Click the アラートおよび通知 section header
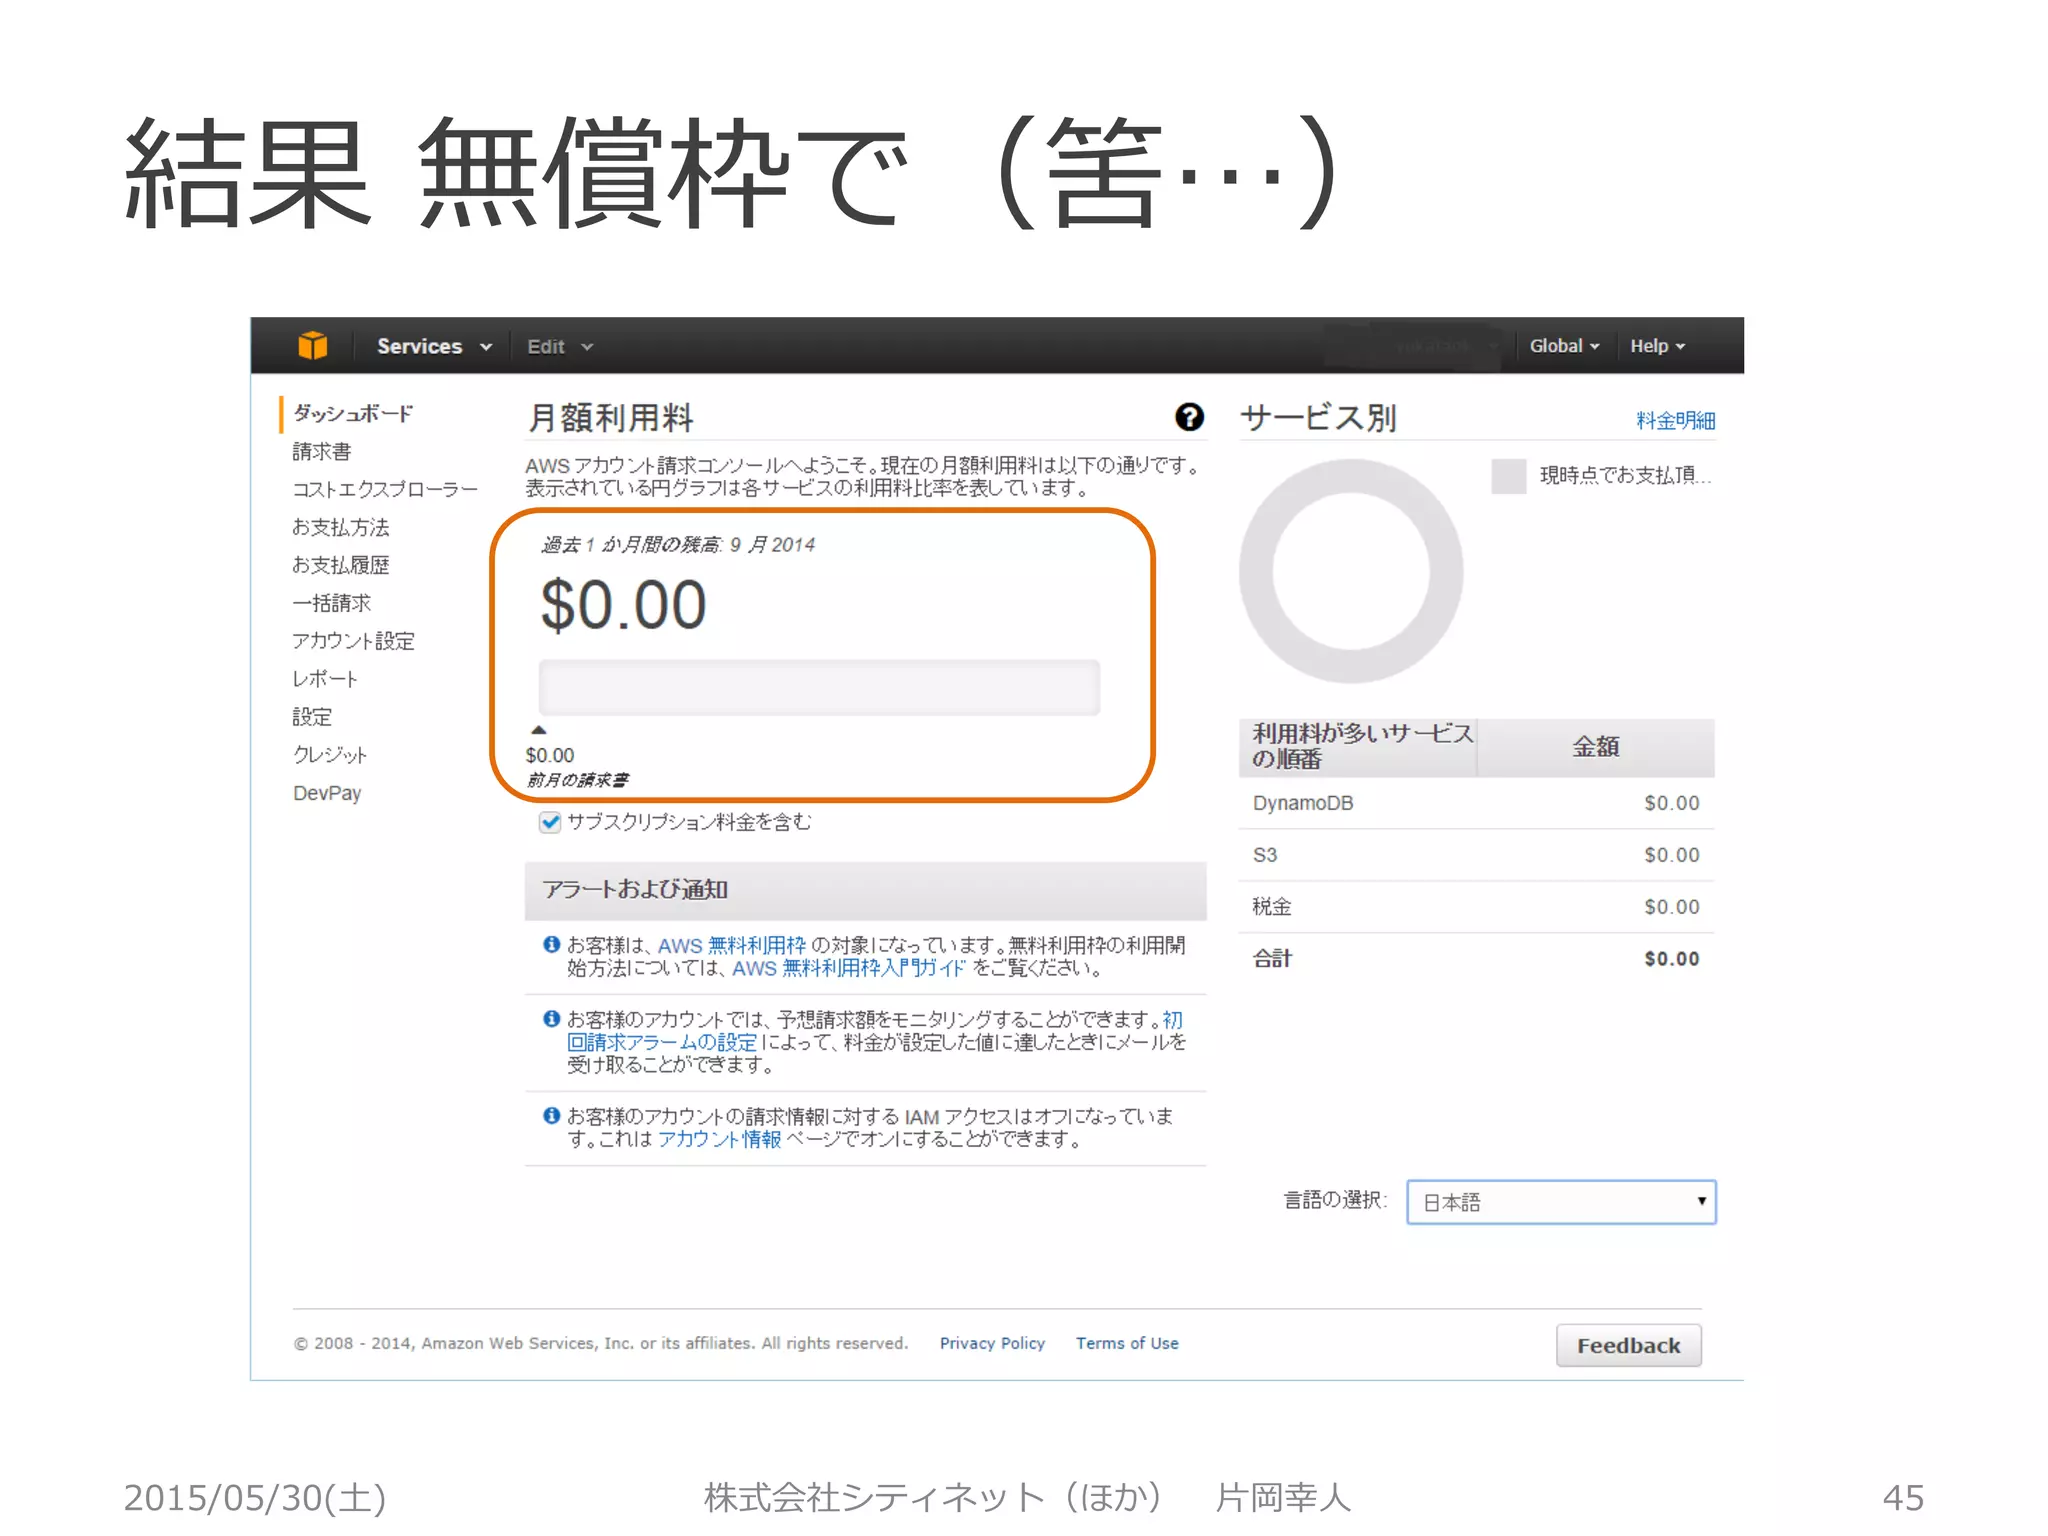The height and width of the screenshot is (1536, 2048). point(865,890)
